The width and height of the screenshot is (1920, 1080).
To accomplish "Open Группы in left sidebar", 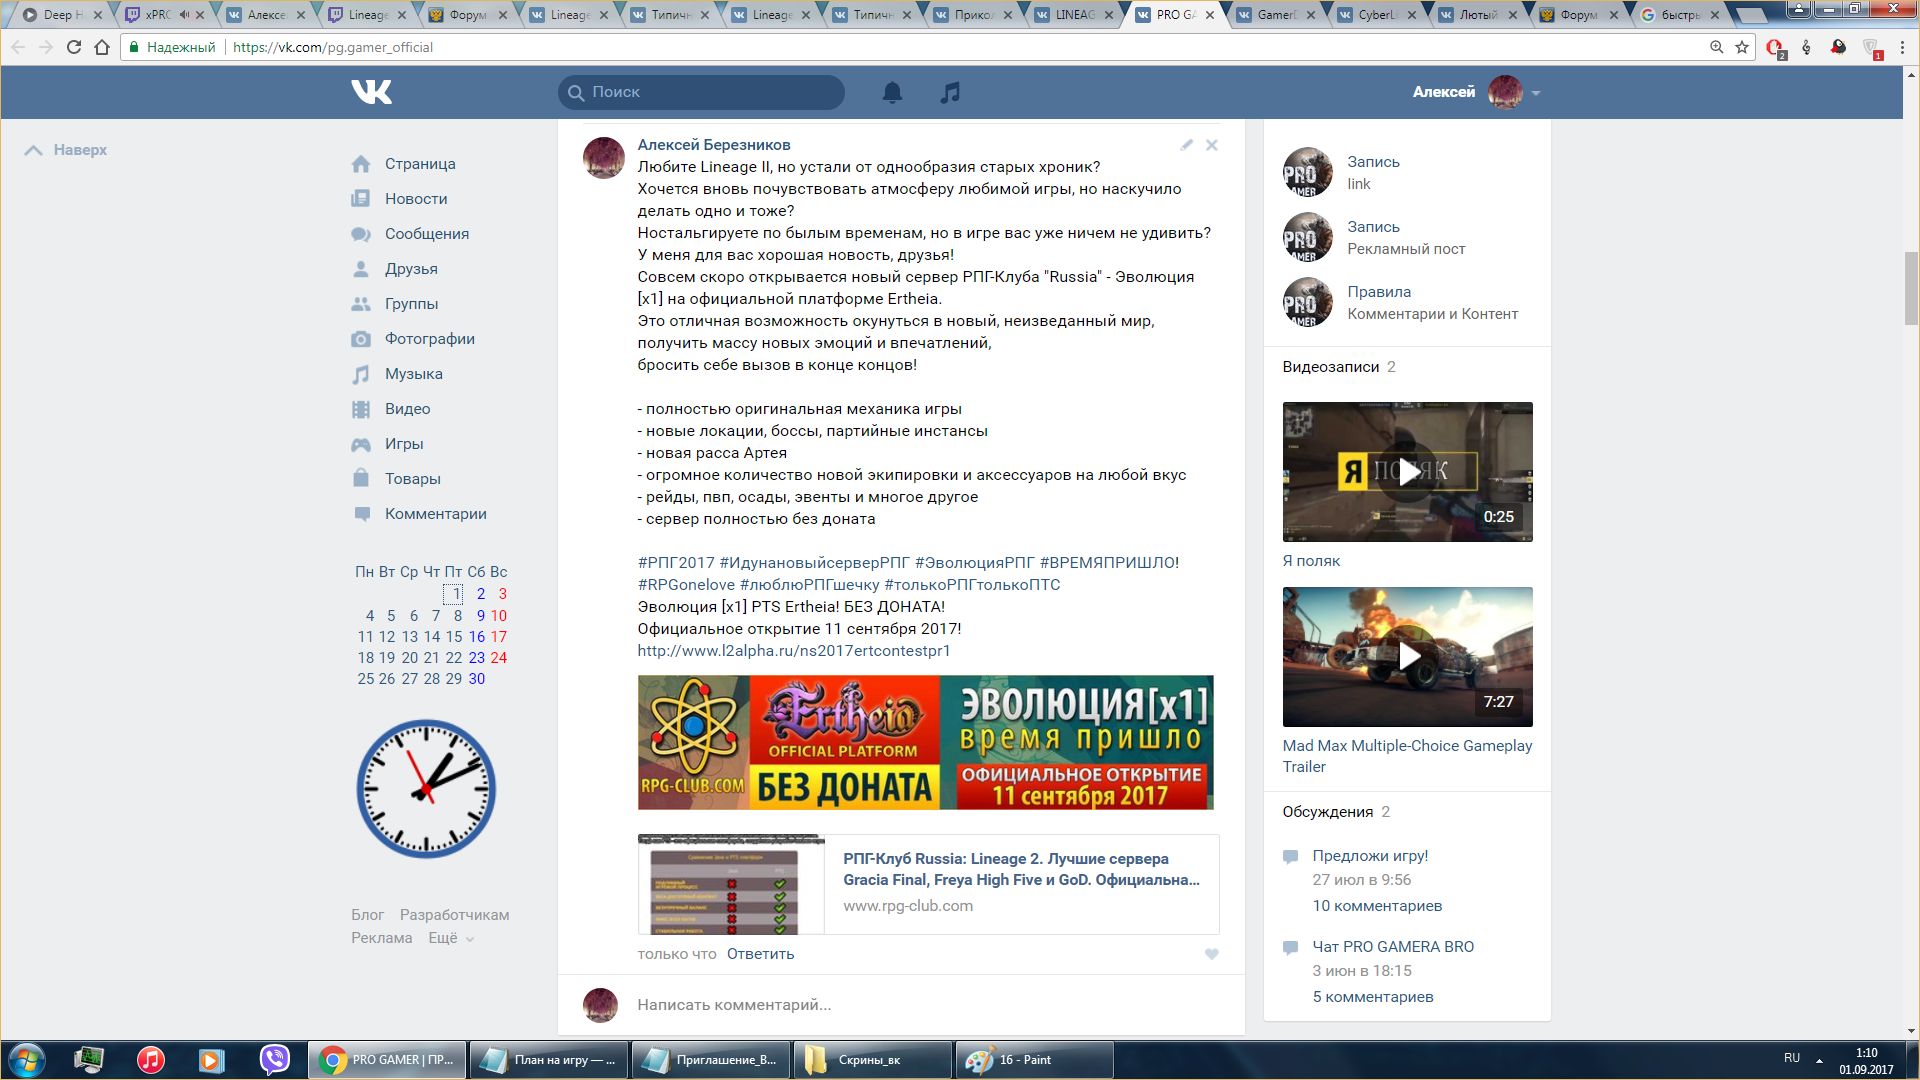I will (411, 304).
